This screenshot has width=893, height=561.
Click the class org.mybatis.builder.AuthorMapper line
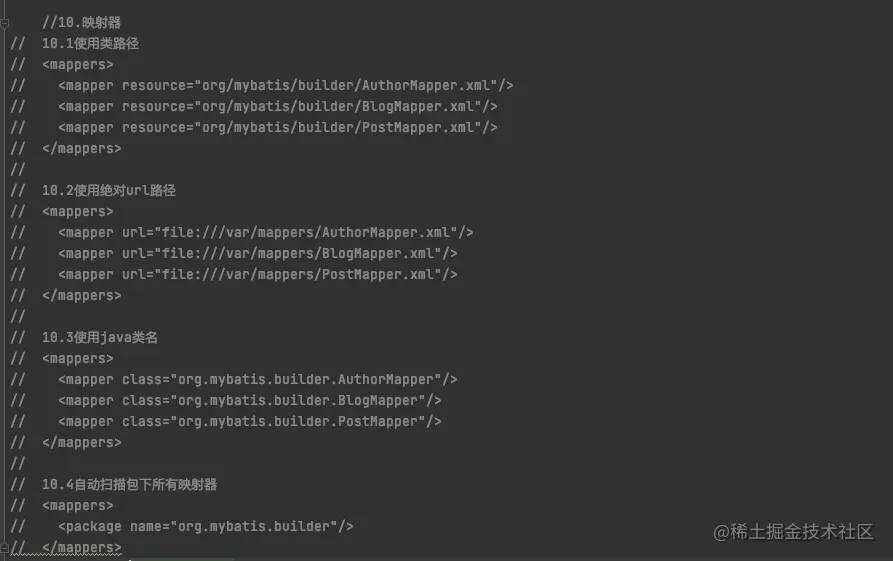[x=257, y=380]
